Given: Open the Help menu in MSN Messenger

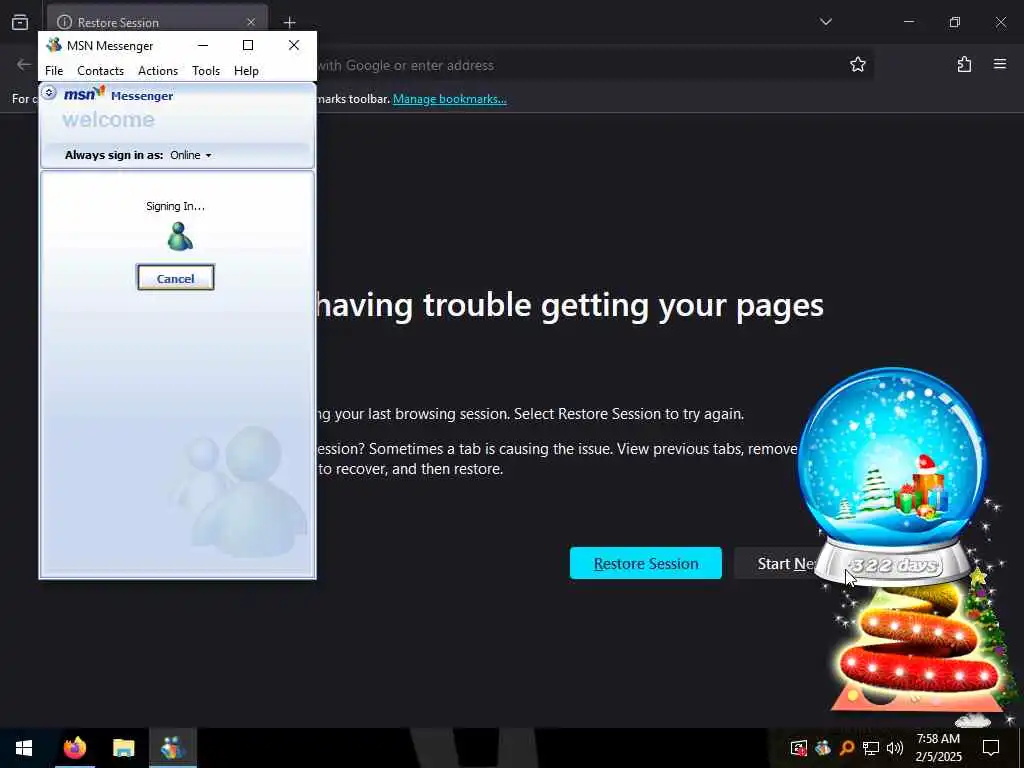Looking at the screenshot, I should (246, 71).
